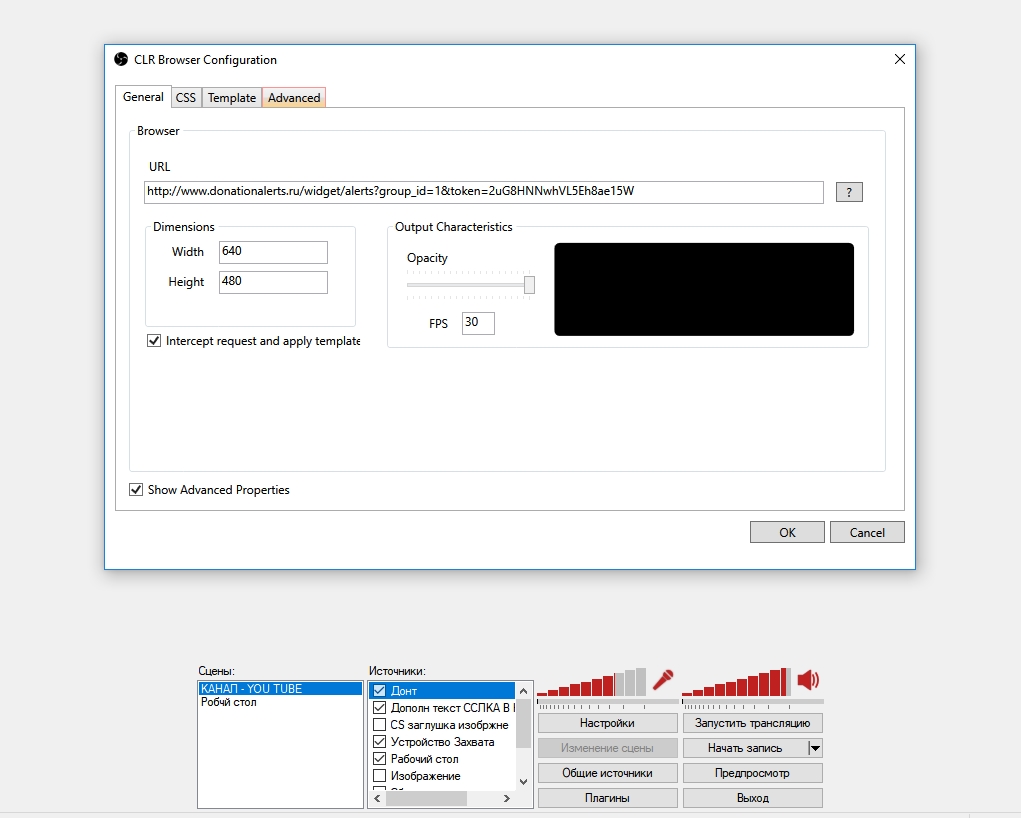Click the Opacity slider handle
Viewport: 1021px width, 818px height.
529,285
